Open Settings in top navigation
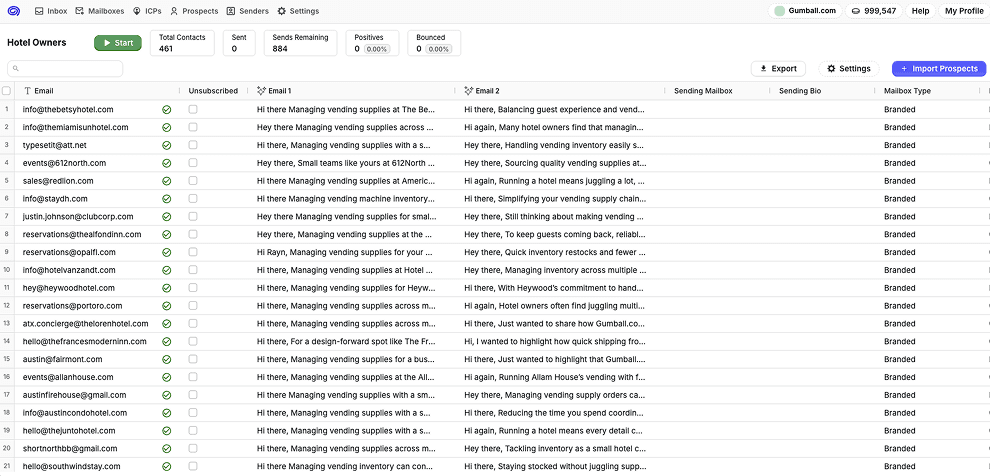 [298, 11]
